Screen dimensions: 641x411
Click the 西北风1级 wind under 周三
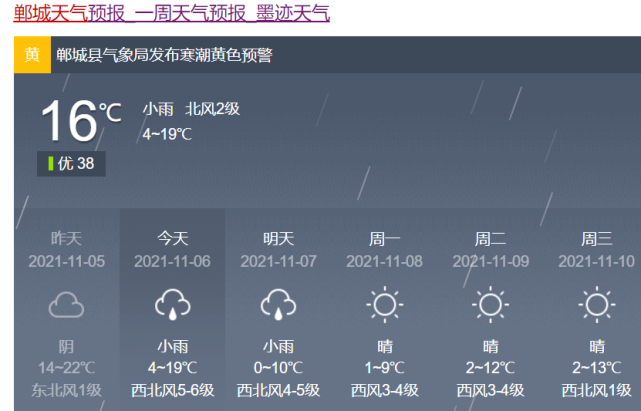coord(596,390)
